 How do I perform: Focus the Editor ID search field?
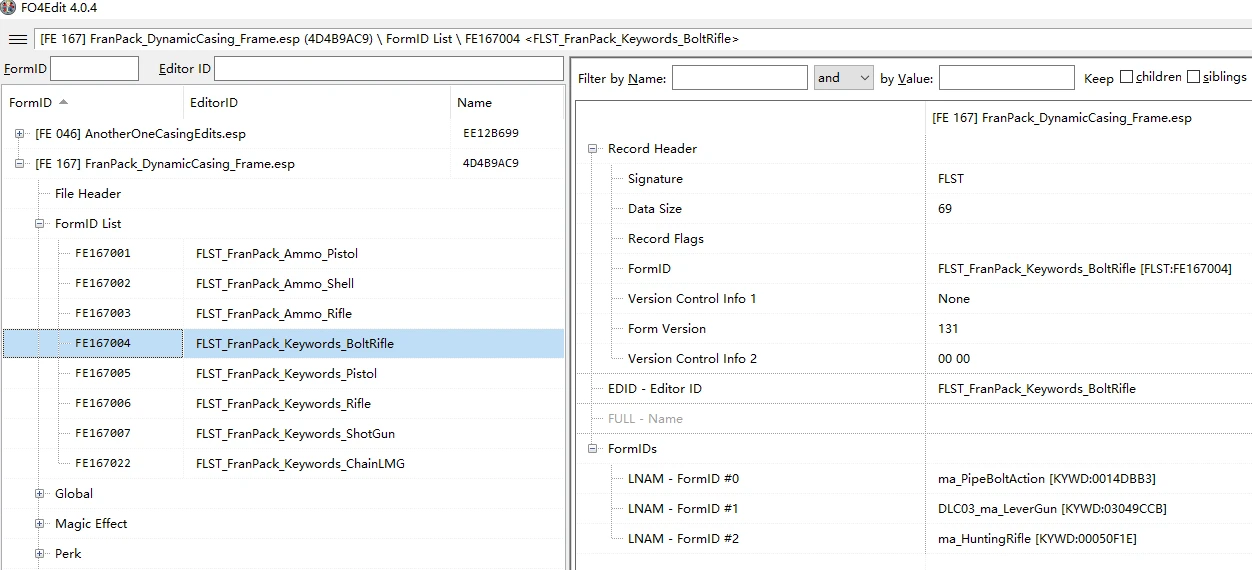pos(389,68)
